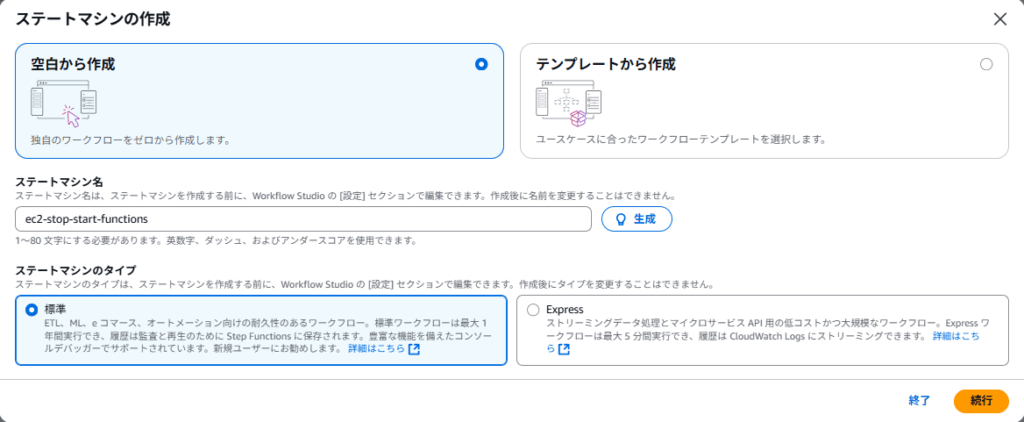The width and height of the screenshot is (1024, 422).
Task: Choose the Express type radio button
Action: pyautogui.click(x=532, y=310)
